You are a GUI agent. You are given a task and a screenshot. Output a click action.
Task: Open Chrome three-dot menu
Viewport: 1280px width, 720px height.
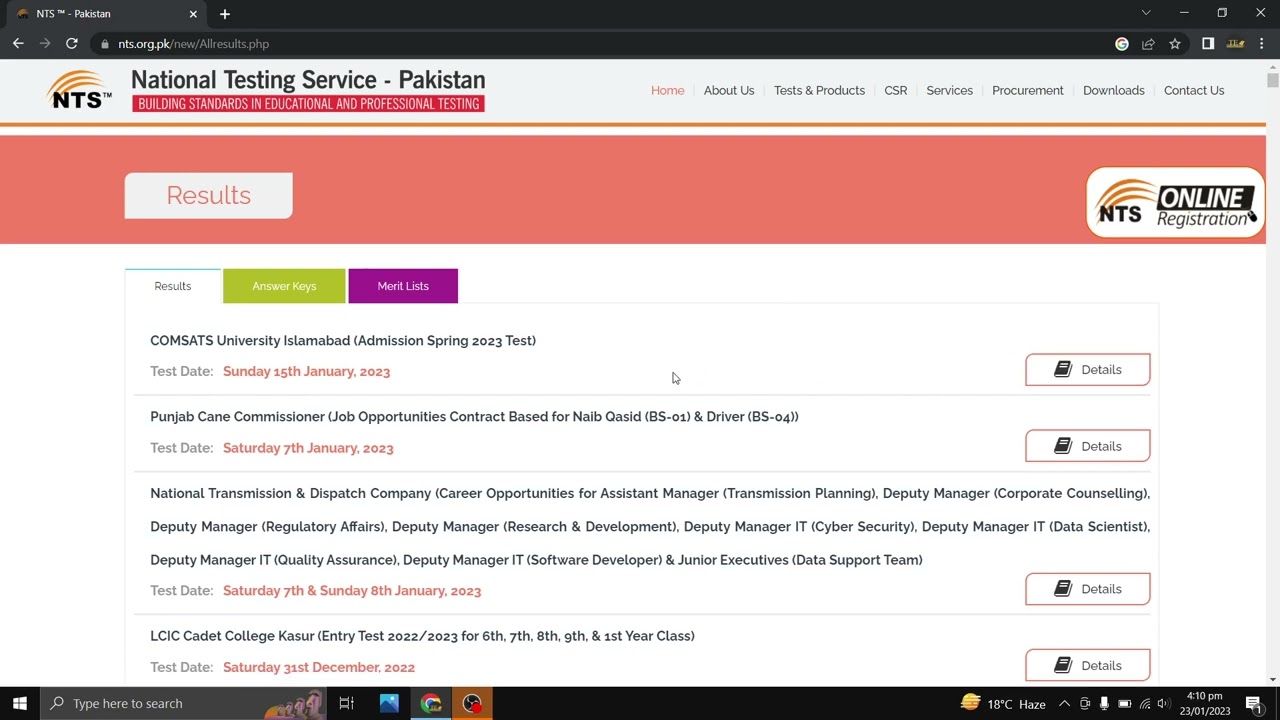pos(1262,44)
